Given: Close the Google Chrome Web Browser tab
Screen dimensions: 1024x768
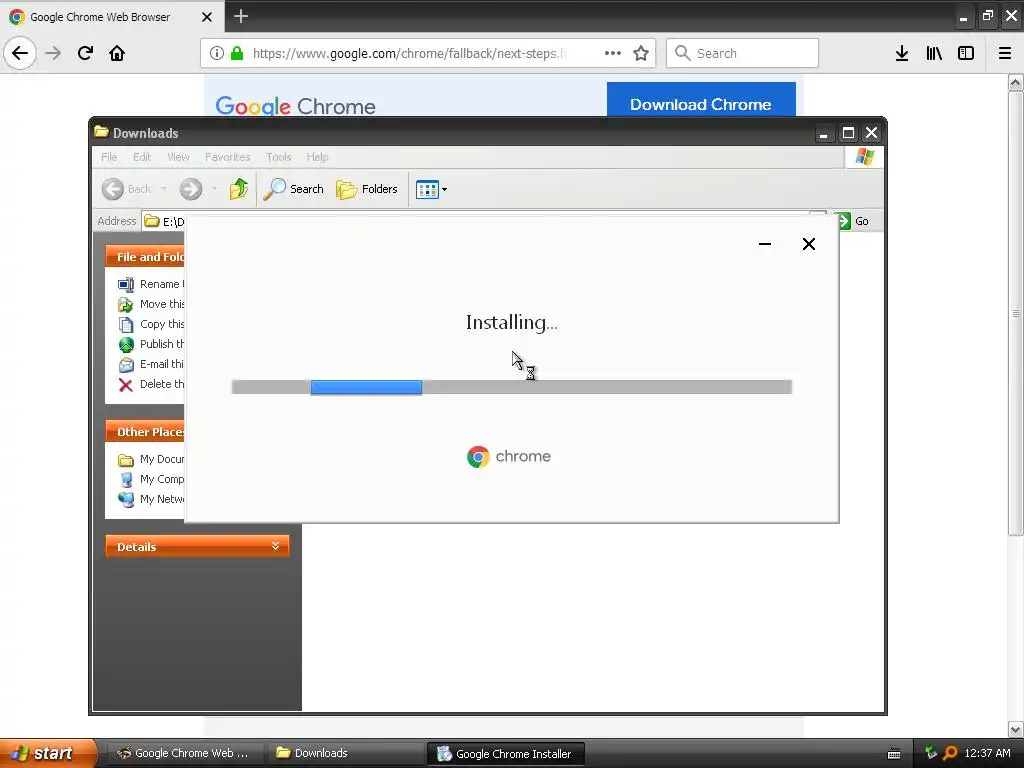Looking at the screenshot, I should coord(207,17).
